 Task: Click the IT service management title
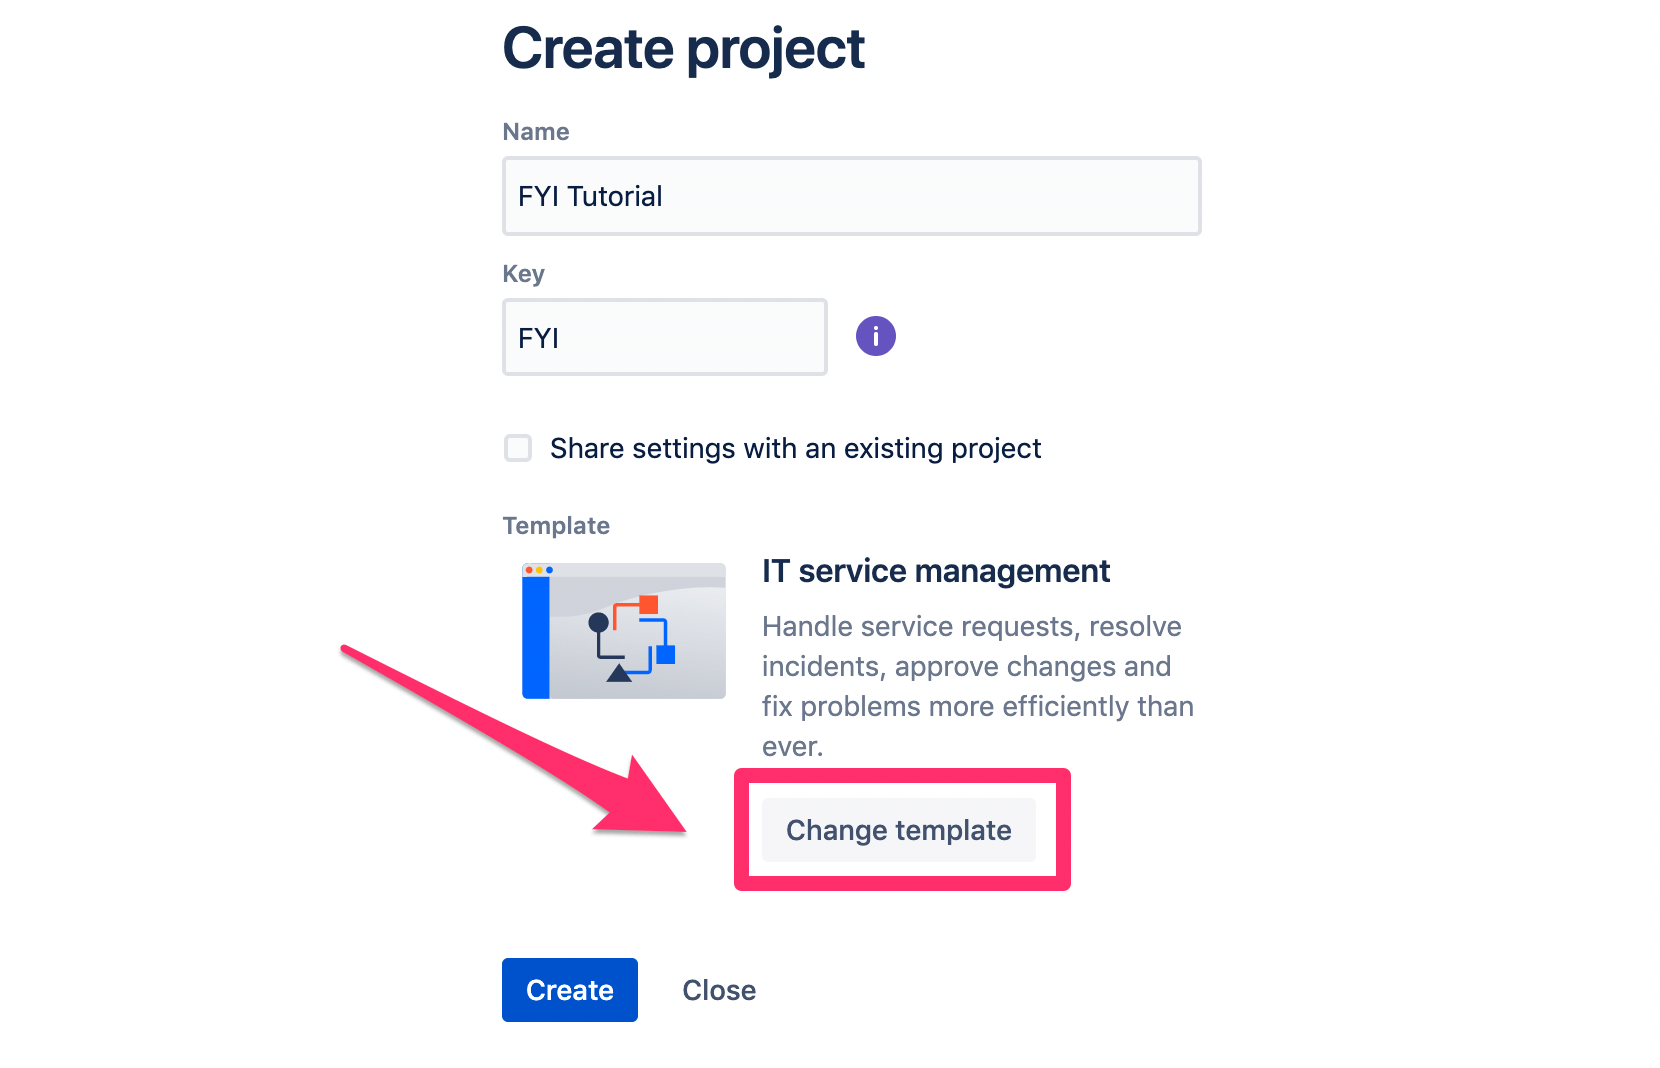click(936, 571)
